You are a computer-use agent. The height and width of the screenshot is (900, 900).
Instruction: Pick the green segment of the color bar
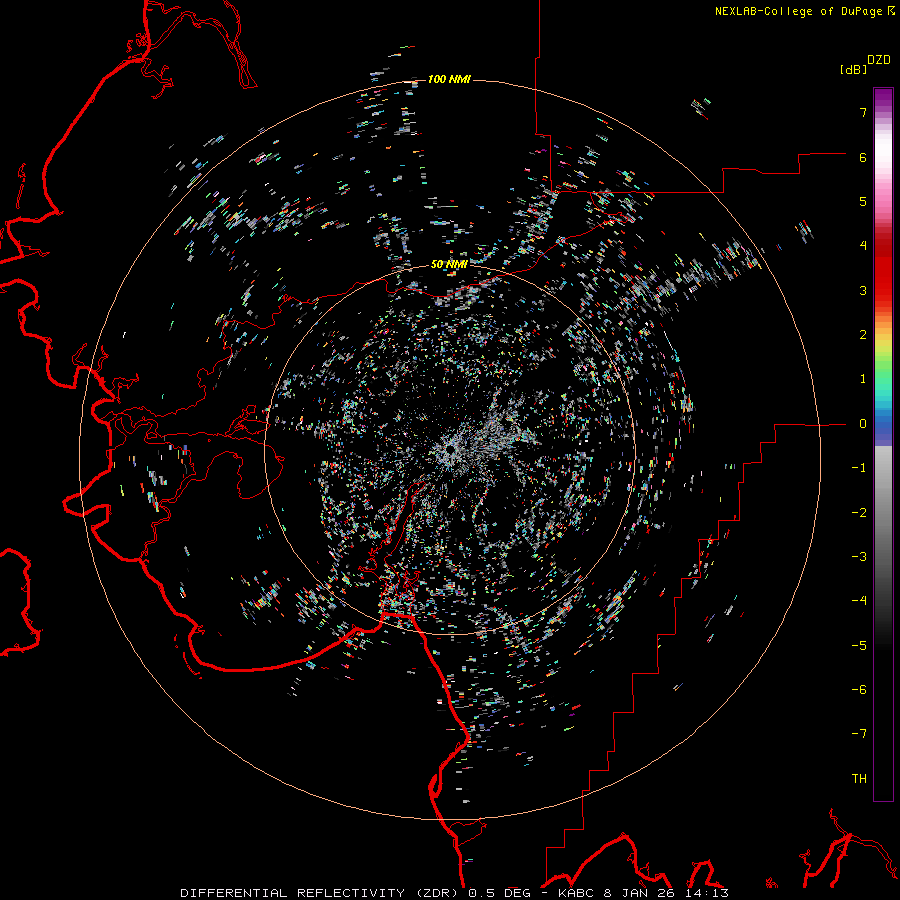pos(883,367)
